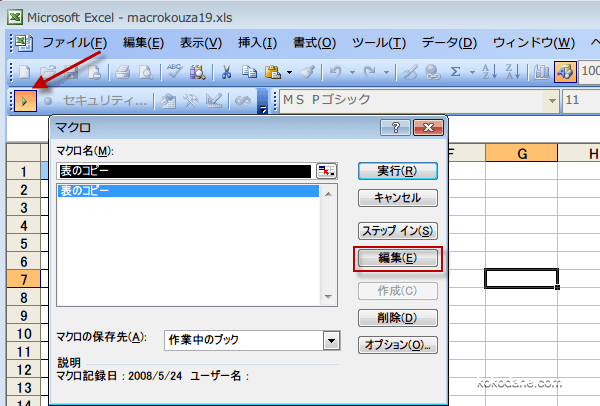Click the macro dialog help ? button
Viewport: 600px width, 406px height.
(395, 127)
